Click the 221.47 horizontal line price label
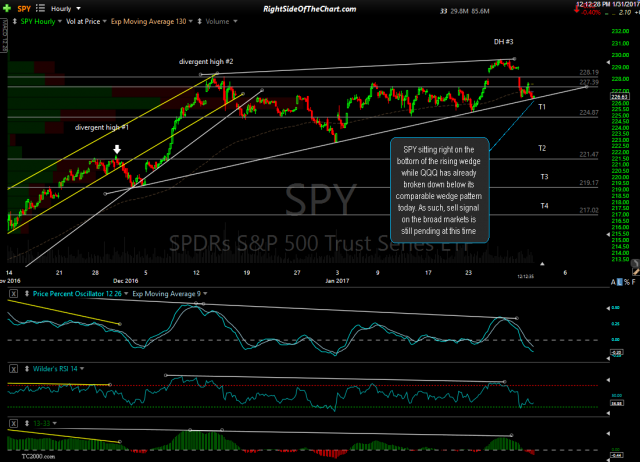Viewport: 640px width, 462px height. 589,154
